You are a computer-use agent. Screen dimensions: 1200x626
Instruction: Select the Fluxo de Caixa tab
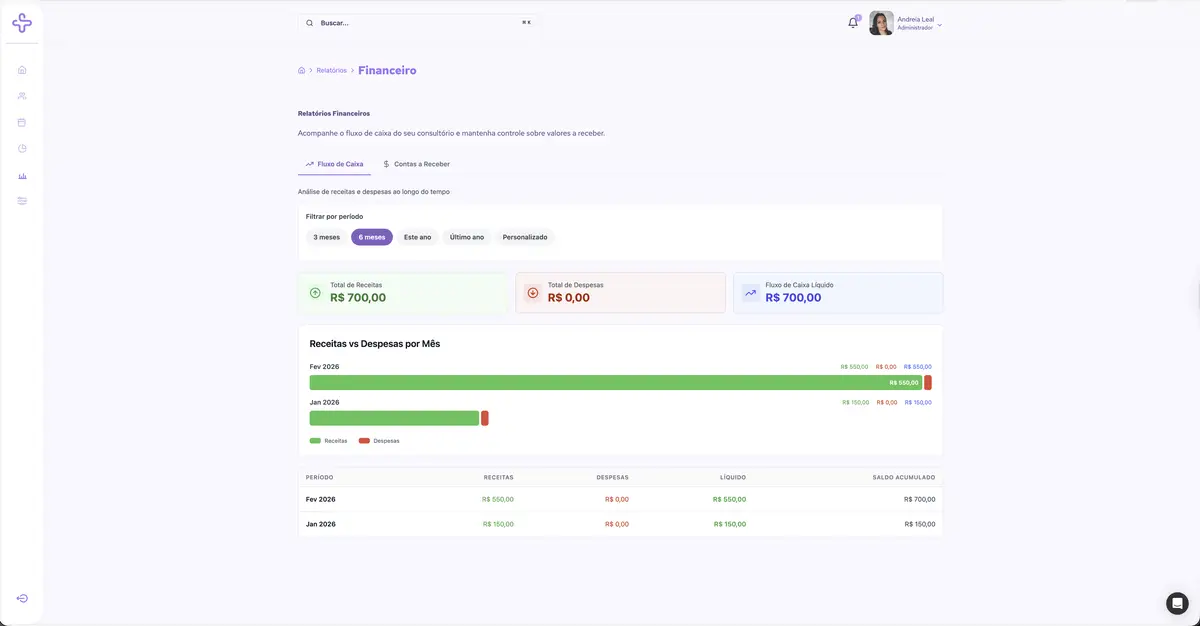tap(334, 163)
